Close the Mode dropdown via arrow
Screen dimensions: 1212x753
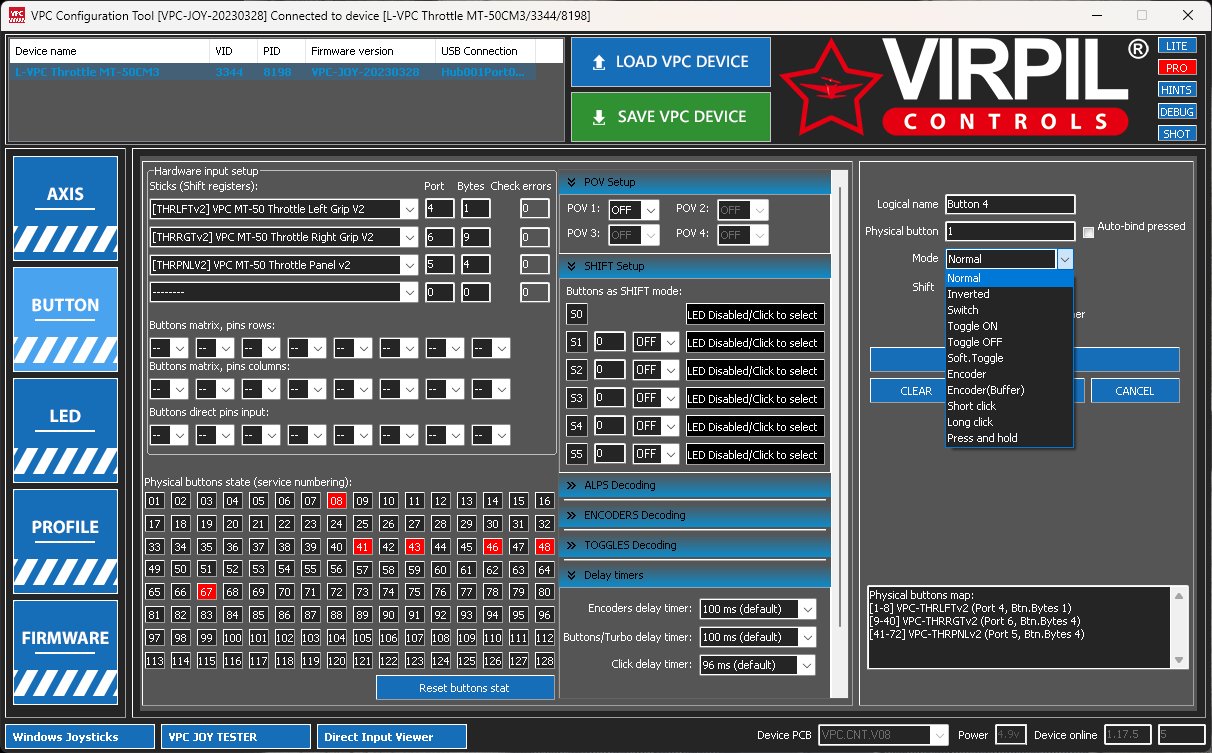click(1065, 259)
